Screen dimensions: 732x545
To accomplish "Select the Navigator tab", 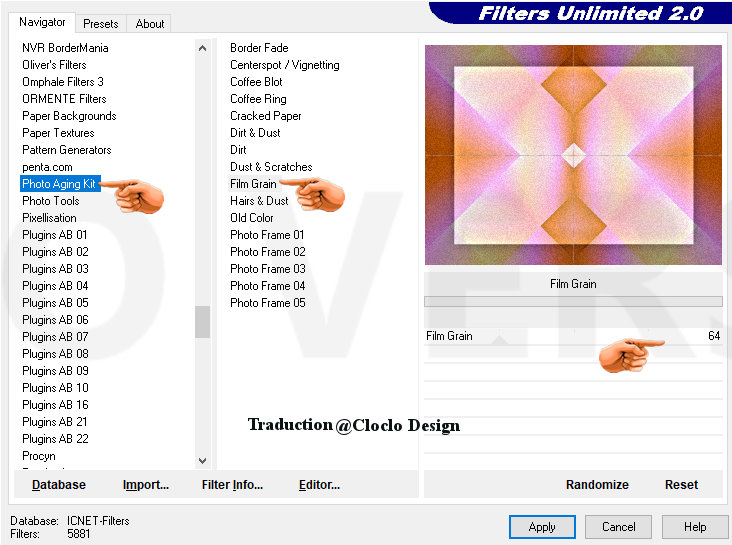I will [42, 22].
